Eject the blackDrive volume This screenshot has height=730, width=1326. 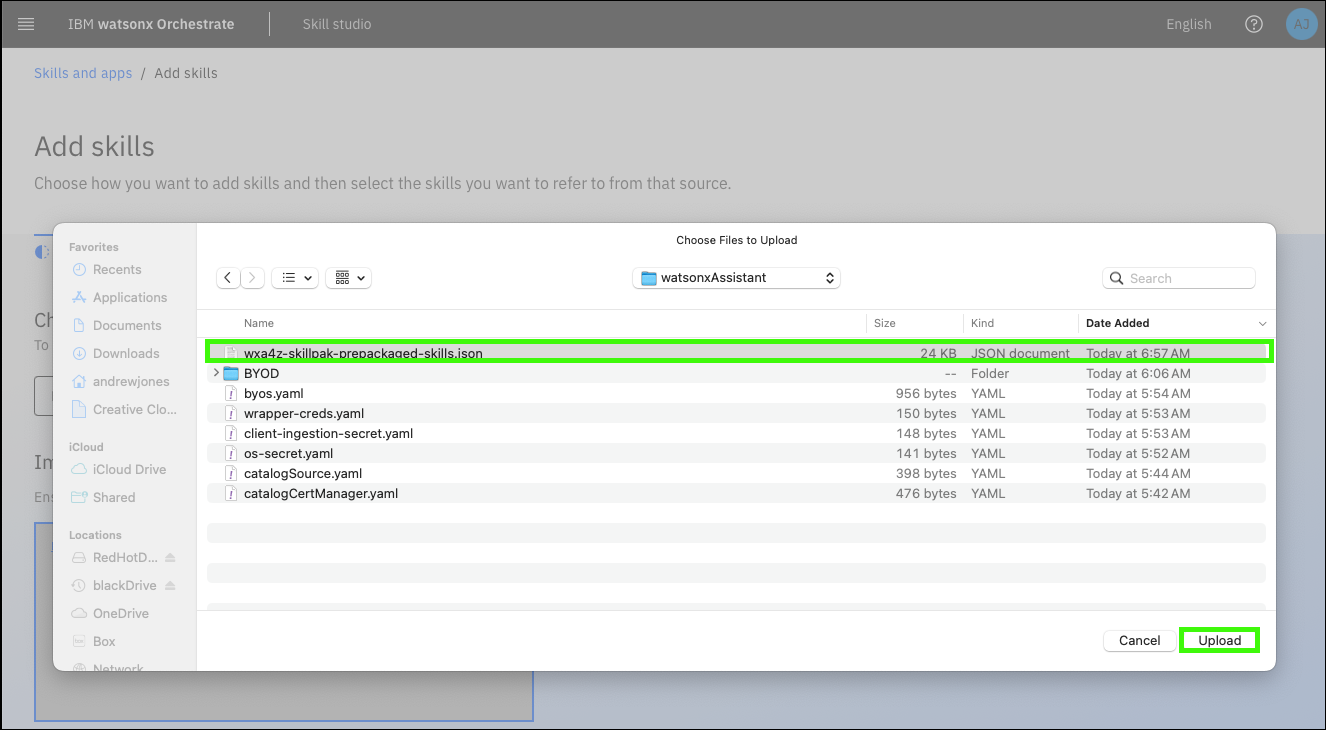(x=170, y=585)
